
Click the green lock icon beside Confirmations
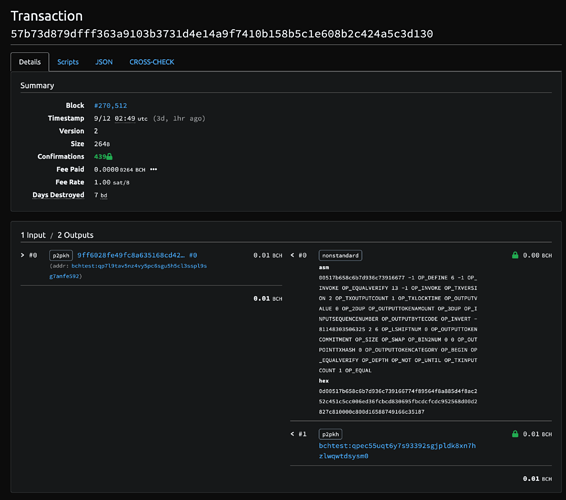[x=109, y=156]
